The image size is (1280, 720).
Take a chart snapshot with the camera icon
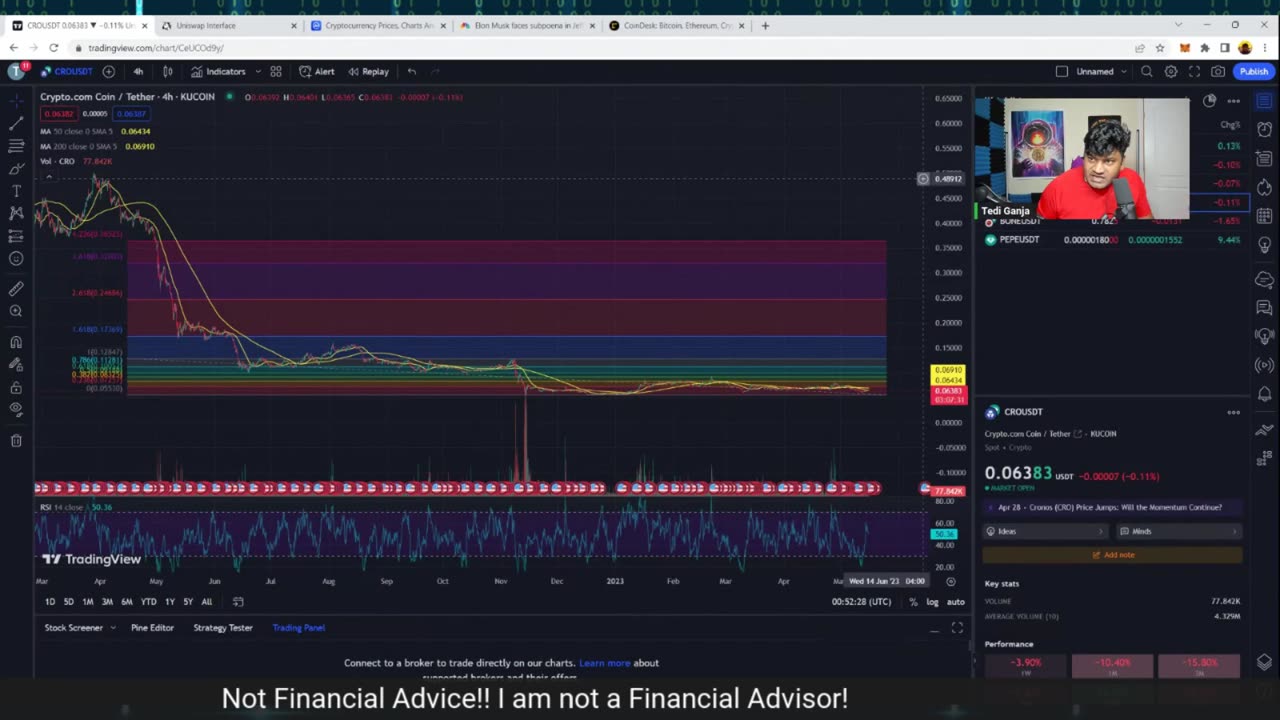point(1218,71)
